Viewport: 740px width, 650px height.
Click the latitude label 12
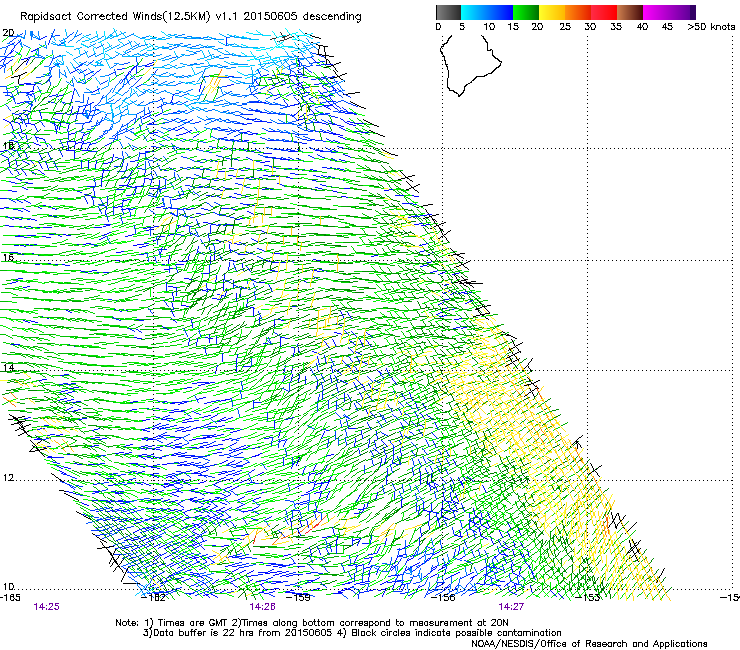click(8, 478)
